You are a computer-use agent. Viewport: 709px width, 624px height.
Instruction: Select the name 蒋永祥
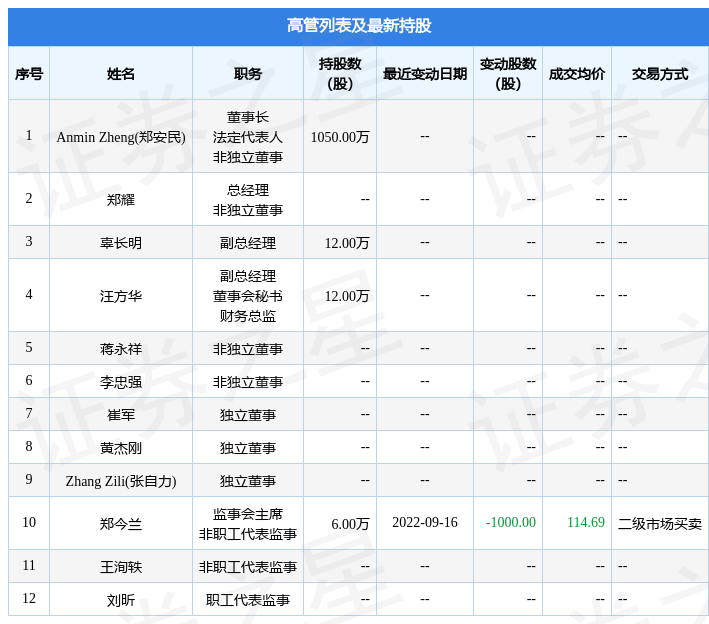click(121, 349)
